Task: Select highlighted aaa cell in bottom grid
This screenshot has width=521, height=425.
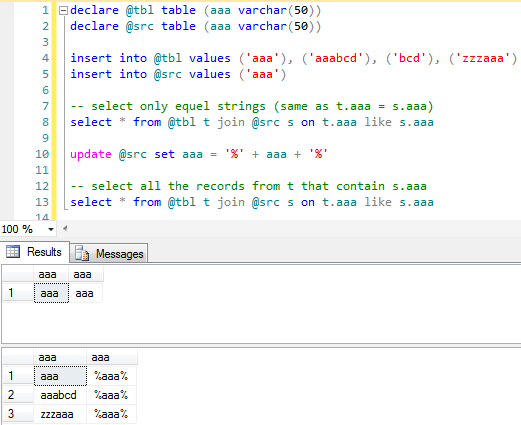Action: tap(60, 376)
